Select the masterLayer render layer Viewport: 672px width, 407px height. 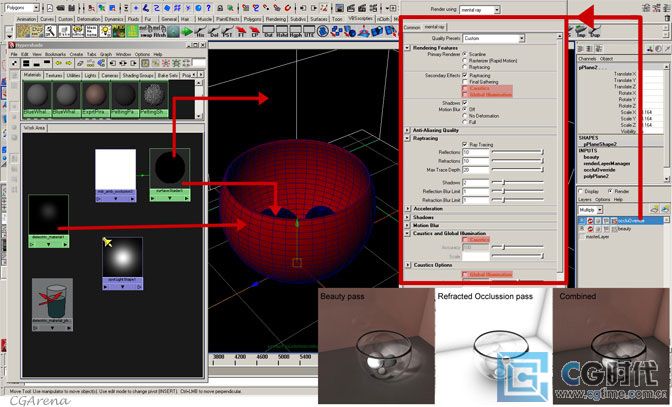click(x=597, y=236)
